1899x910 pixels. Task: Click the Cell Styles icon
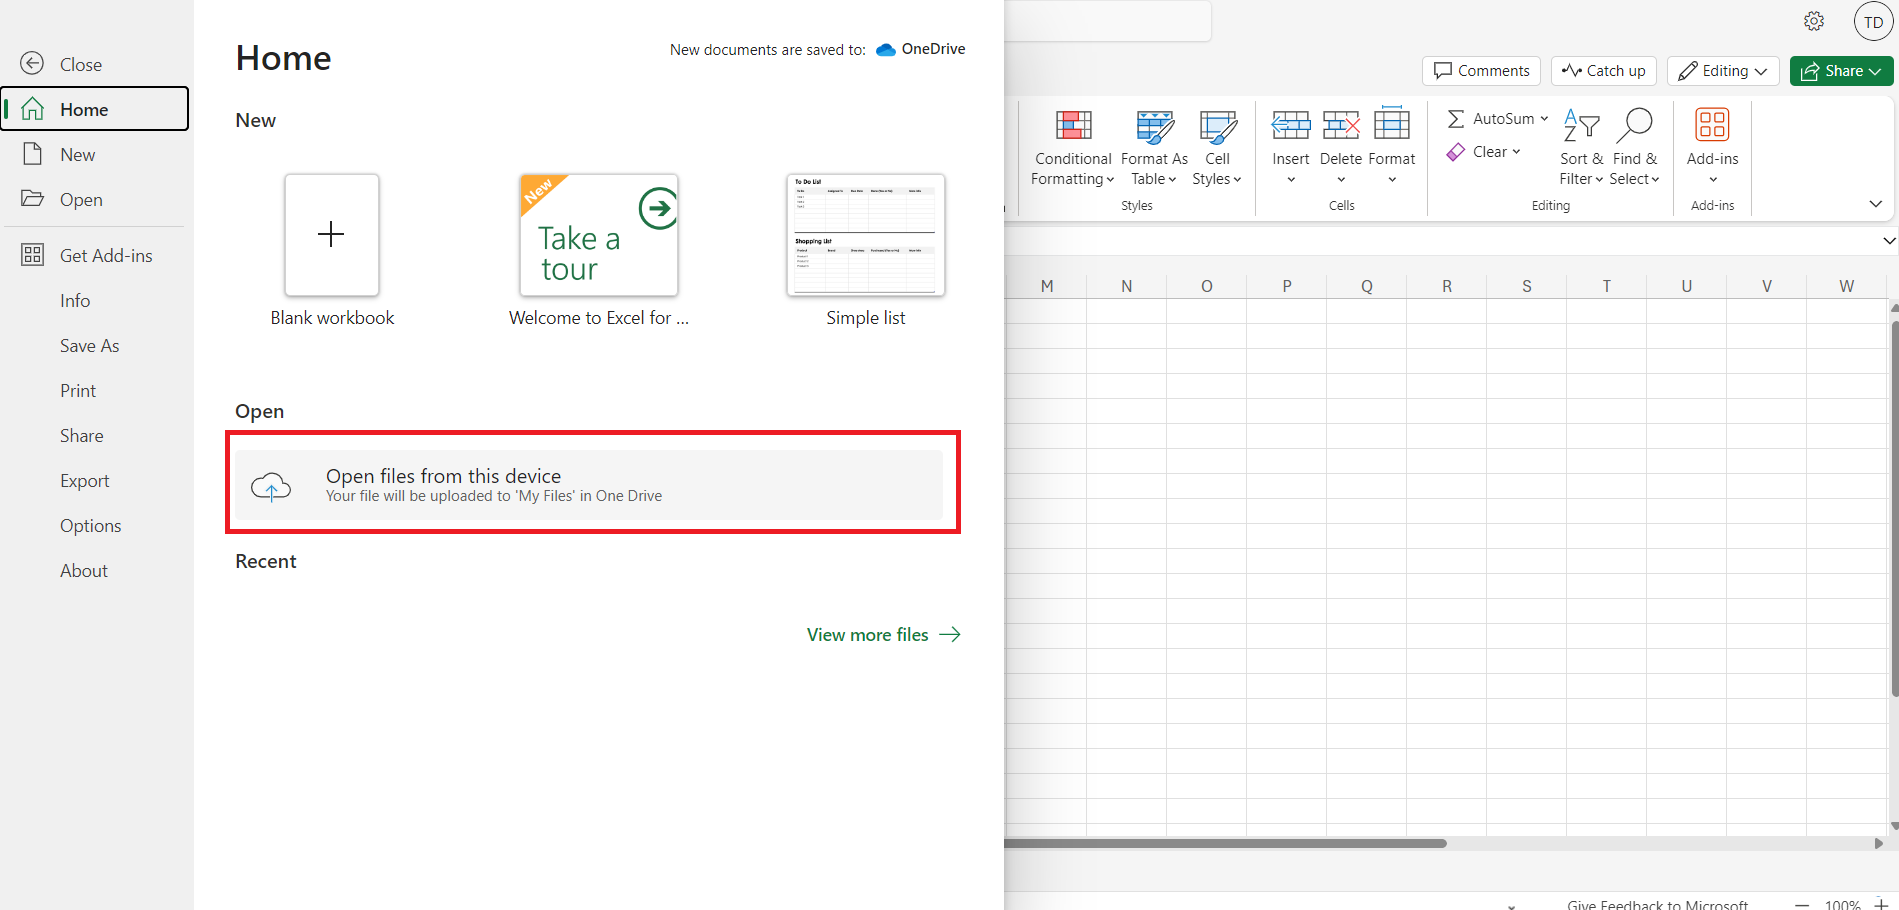pyautogui.click(x=1217, y=126)
